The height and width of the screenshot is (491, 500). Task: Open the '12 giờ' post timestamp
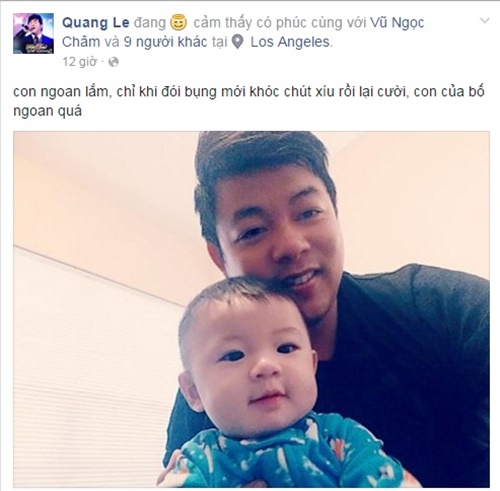80,62
